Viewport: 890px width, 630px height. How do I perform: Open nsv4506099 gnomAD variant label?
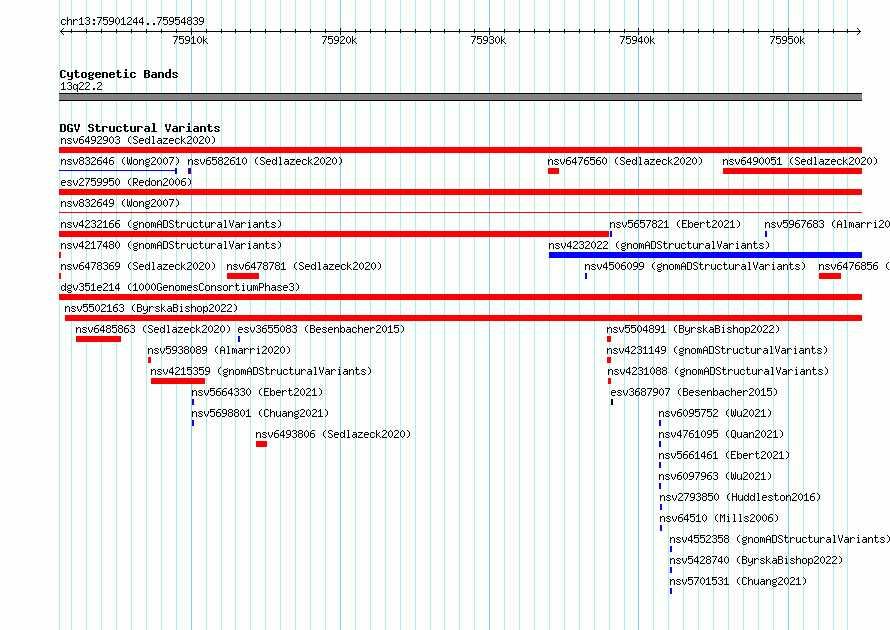[695, 266]
